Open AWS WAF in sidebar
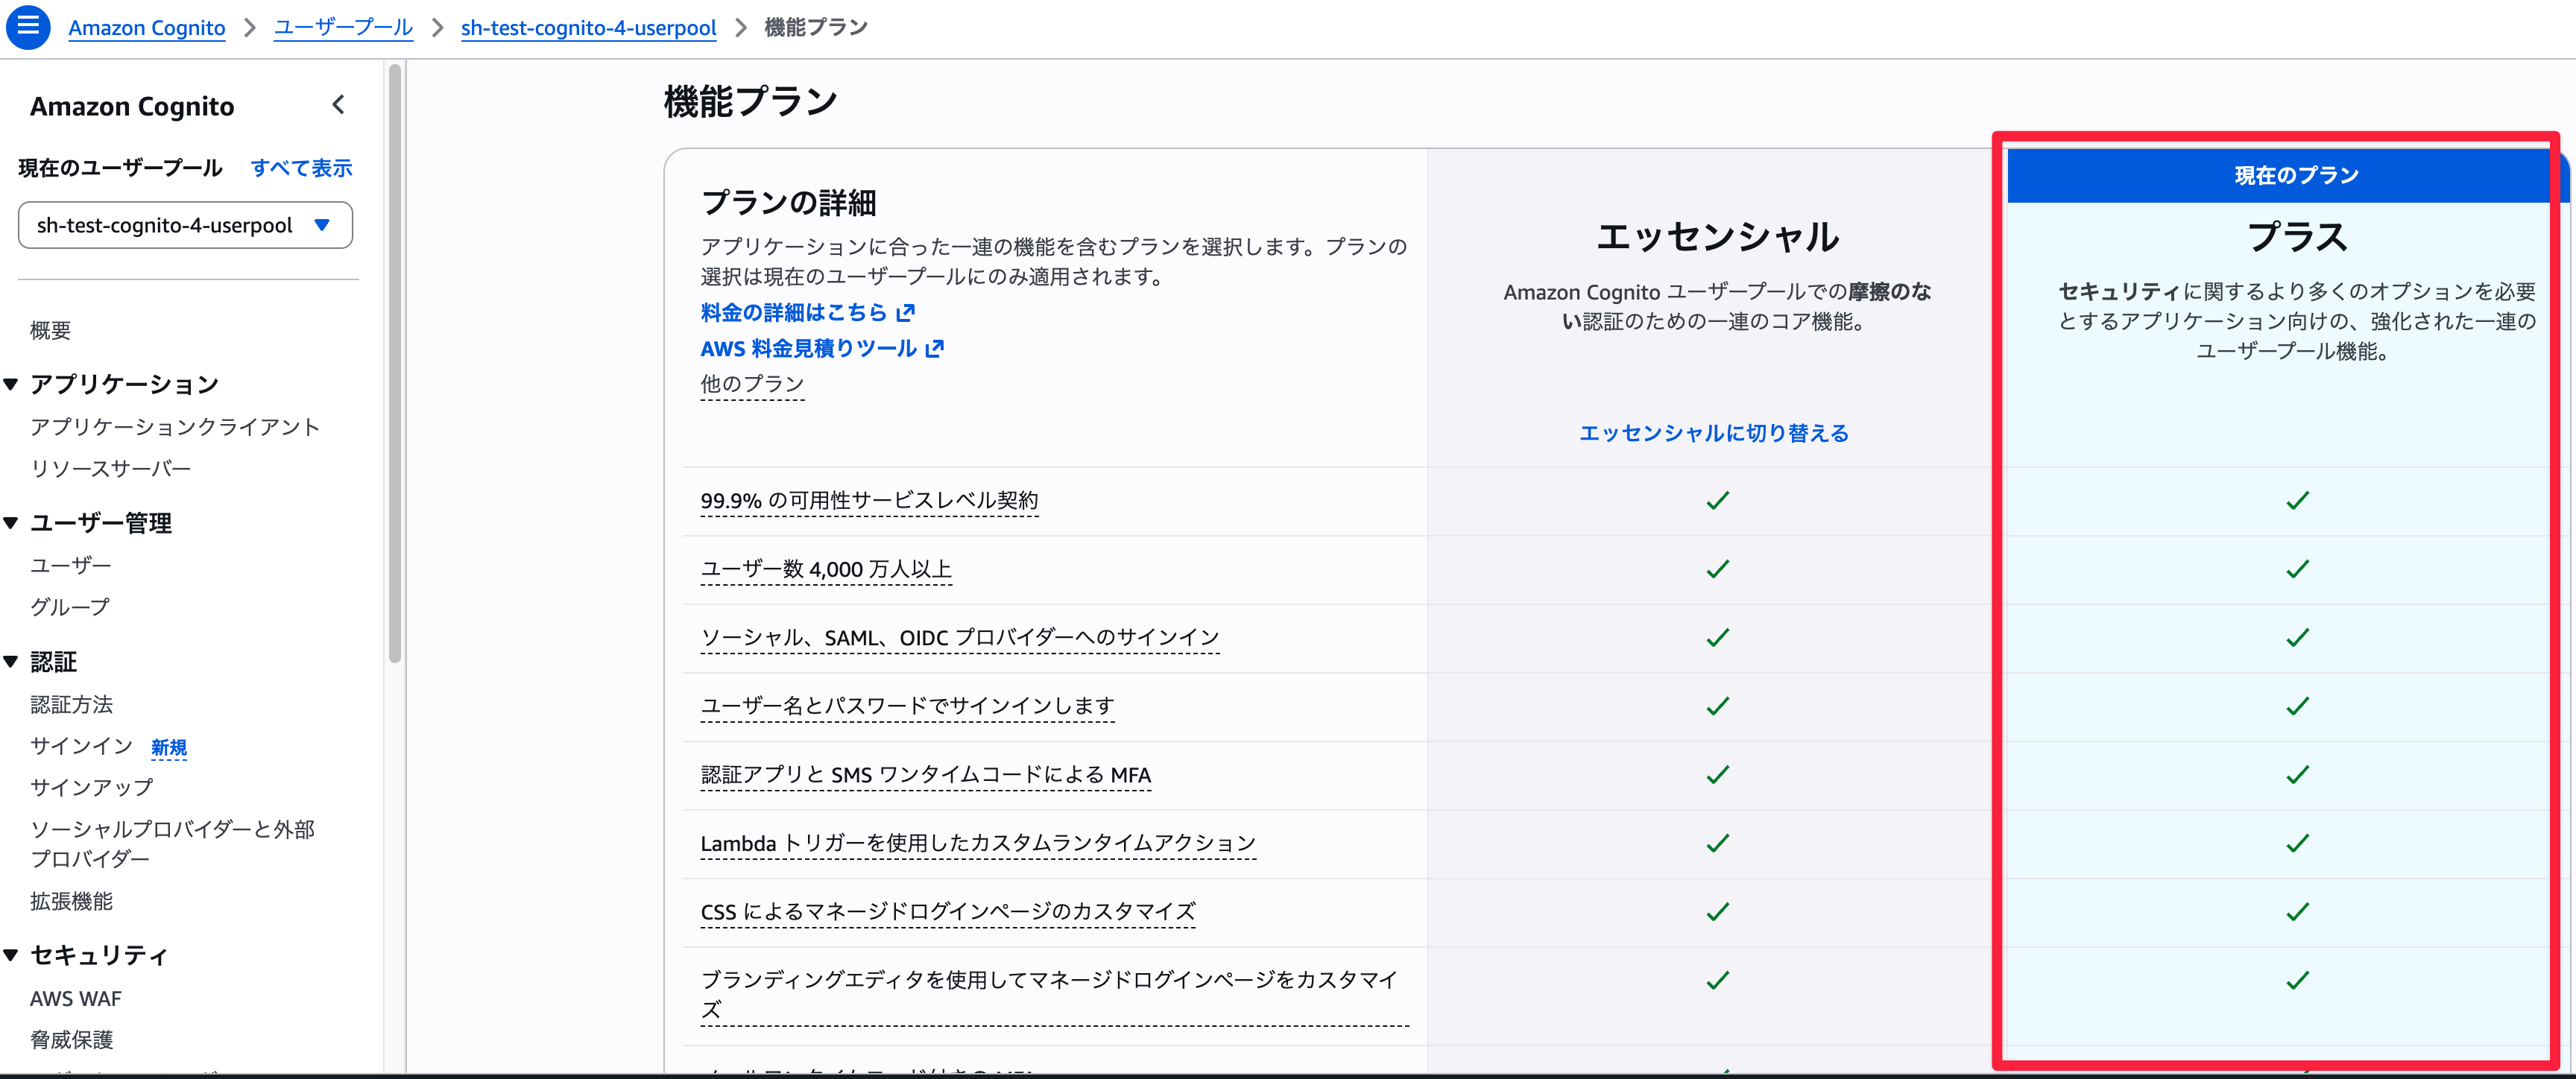Image resolution: width=2576 pixels, height=1079 pixels. coord(75,998)
